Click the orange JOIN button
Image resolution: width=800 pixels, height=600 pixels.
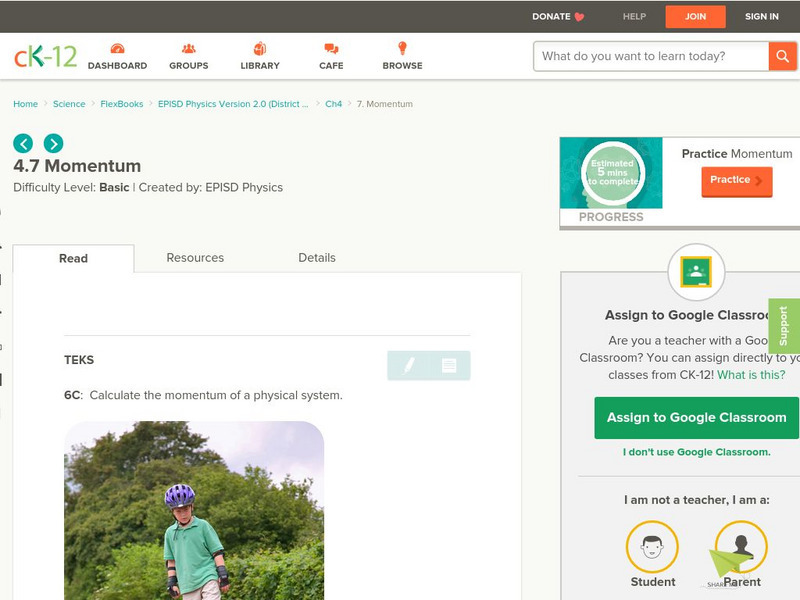click(x=695, y=17)
